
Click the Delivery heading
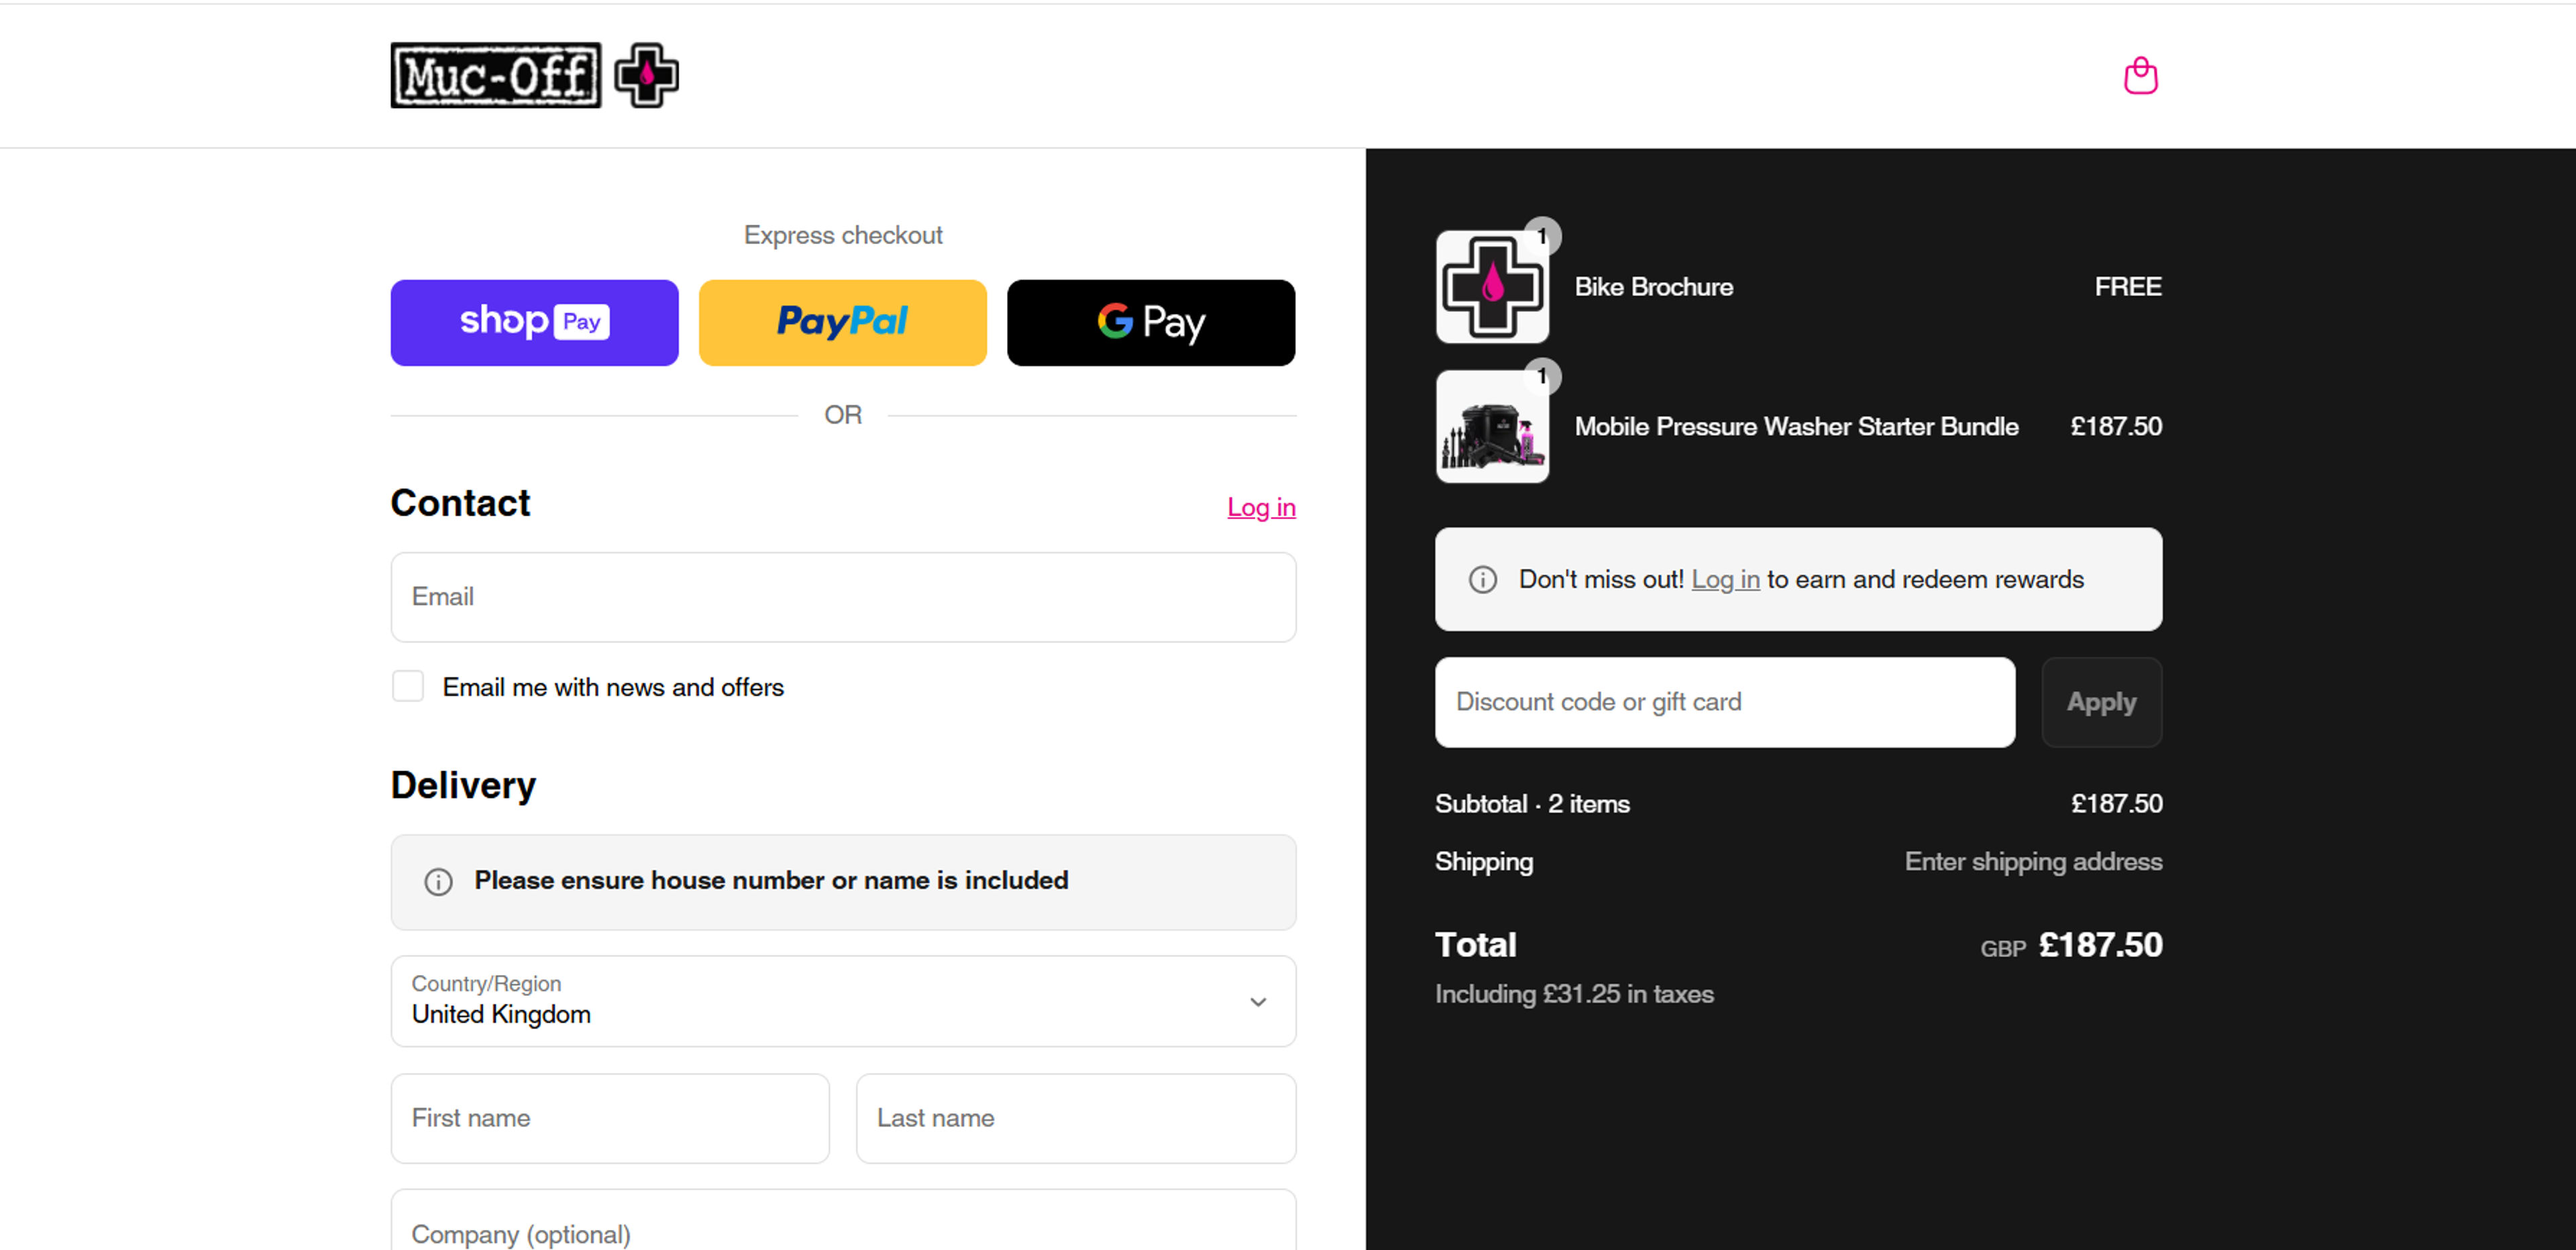(x=463, y=786)
